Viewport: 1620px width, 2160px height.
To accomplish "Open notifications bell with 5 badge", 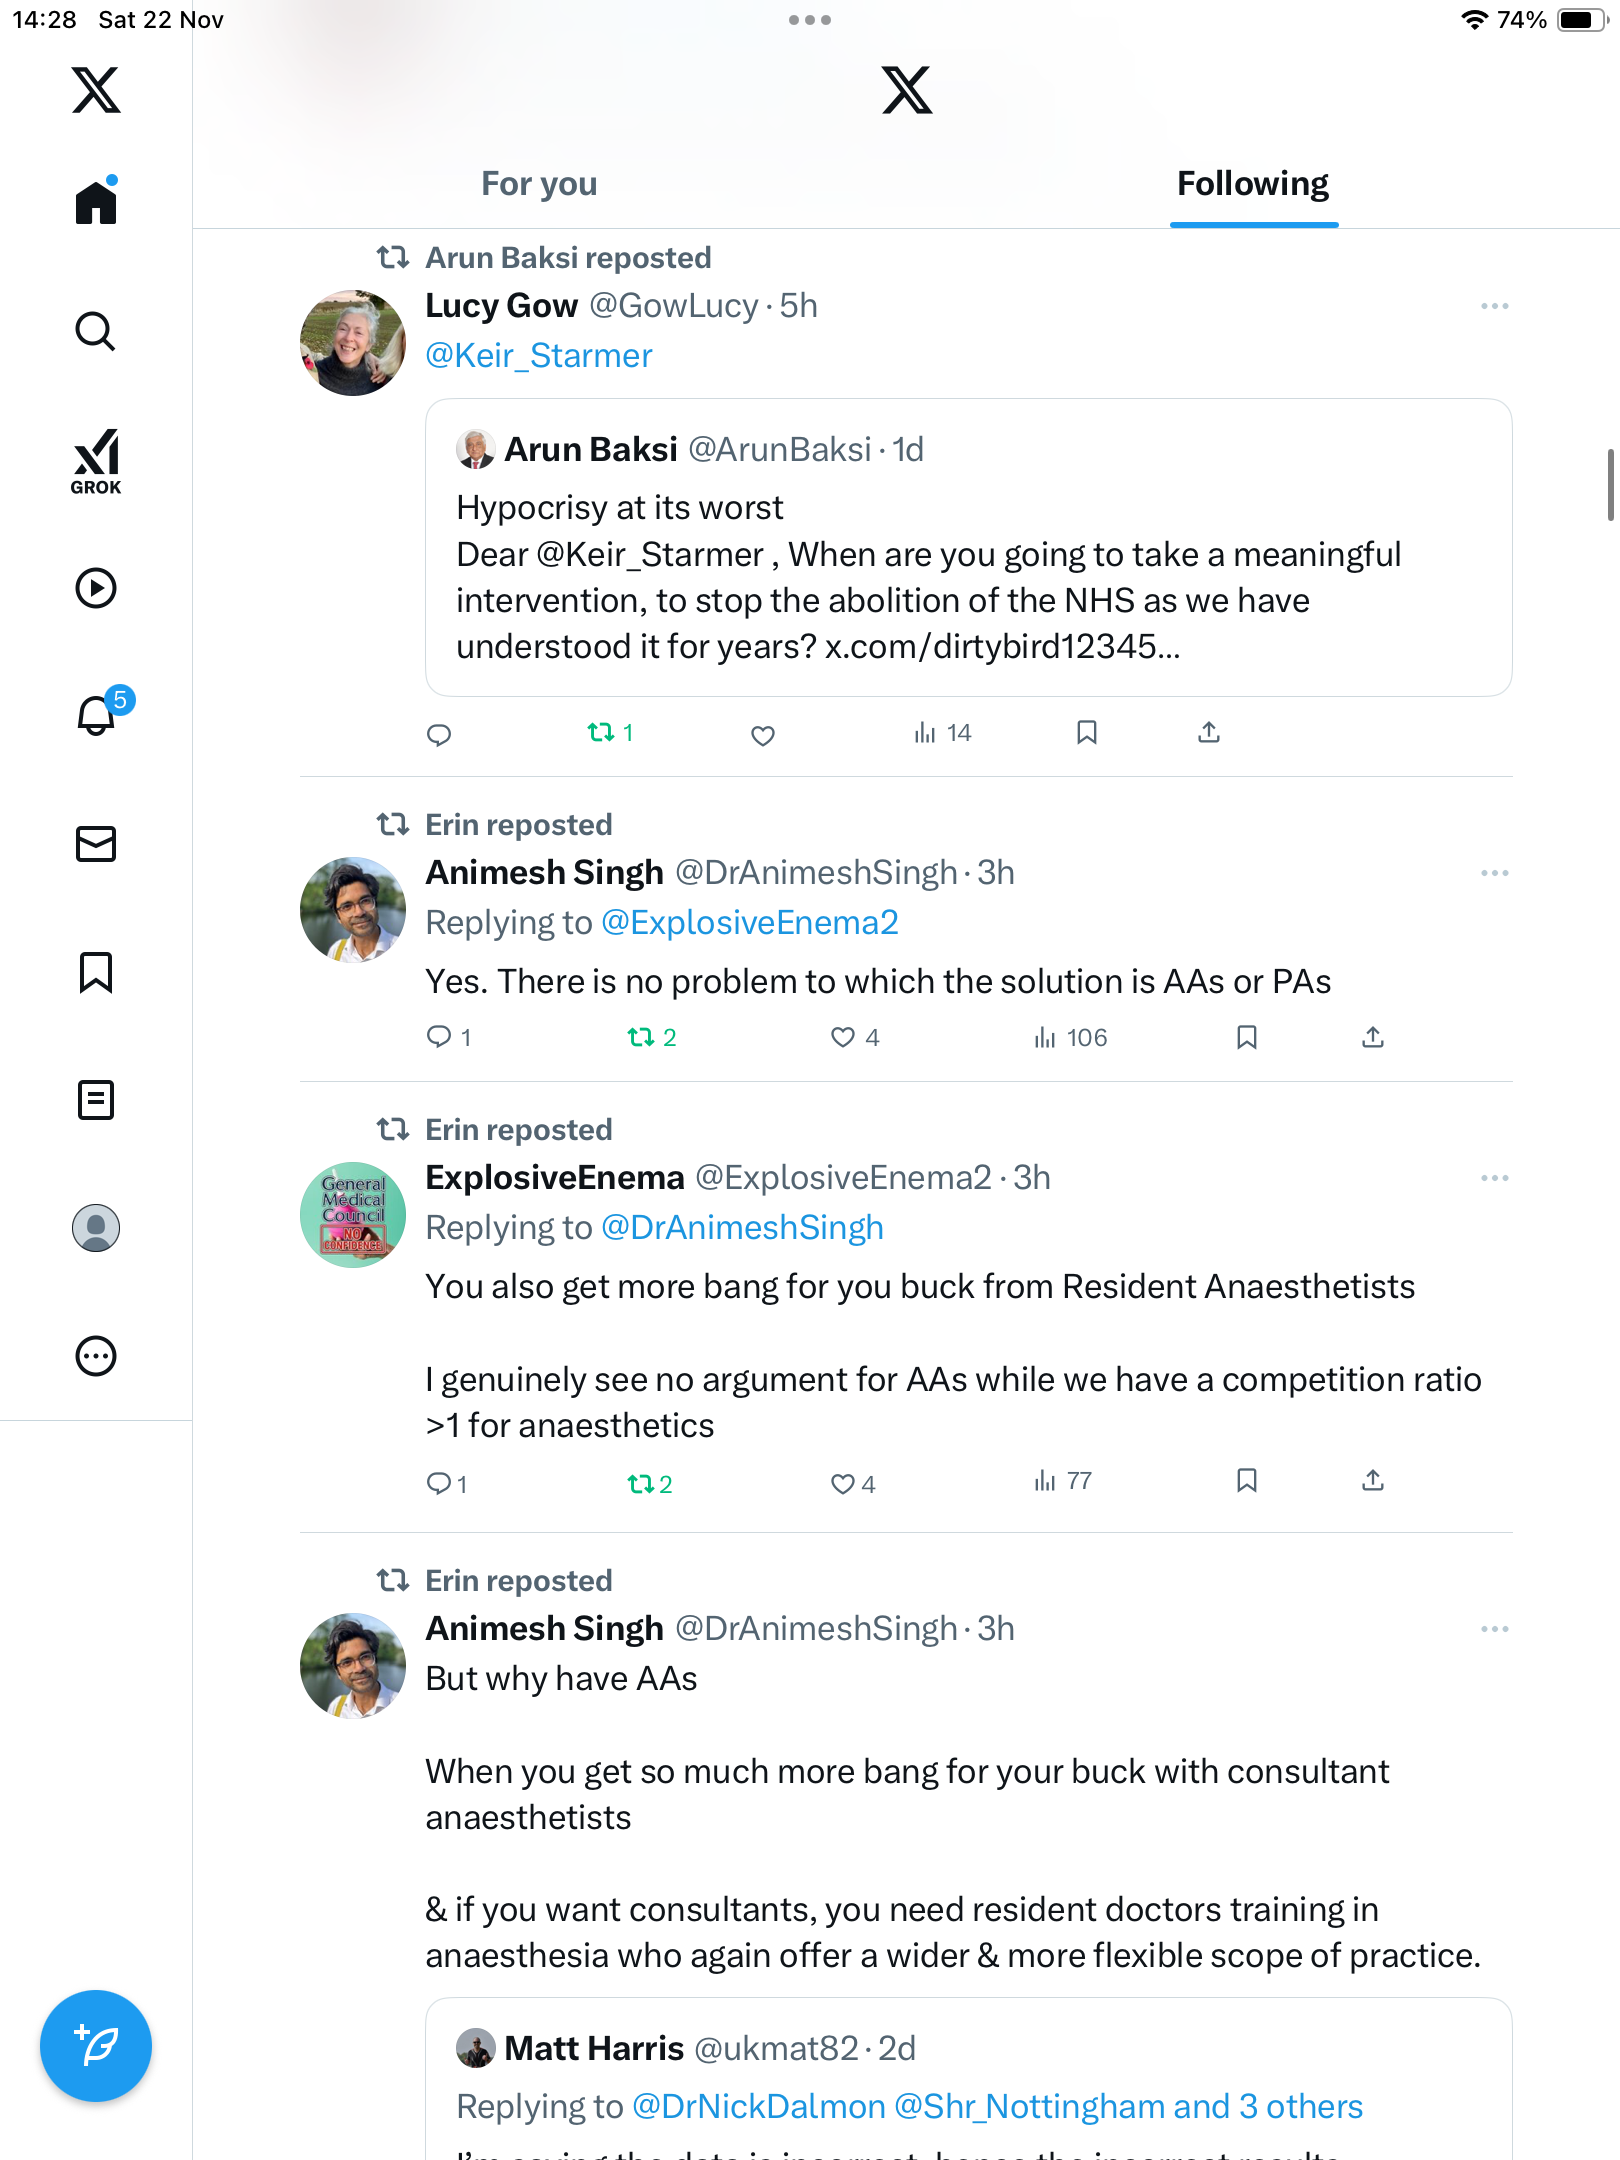I will [x=98, y=714].
